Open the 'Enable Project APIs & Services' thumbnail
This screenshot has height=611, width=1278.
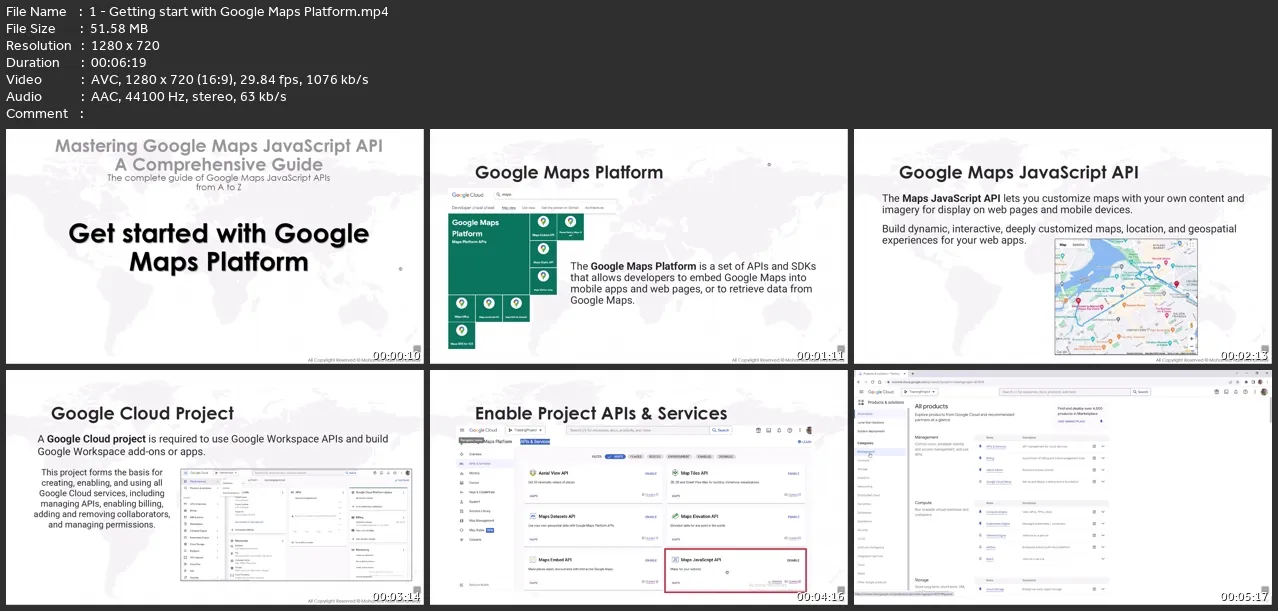point(639,488)
